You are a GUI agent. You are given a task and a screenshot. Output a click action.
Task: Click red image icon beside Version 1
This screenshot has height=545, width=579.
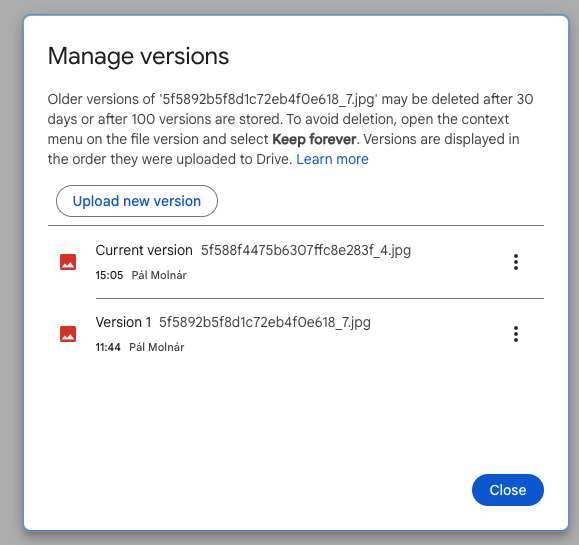(x=68, y=334)
